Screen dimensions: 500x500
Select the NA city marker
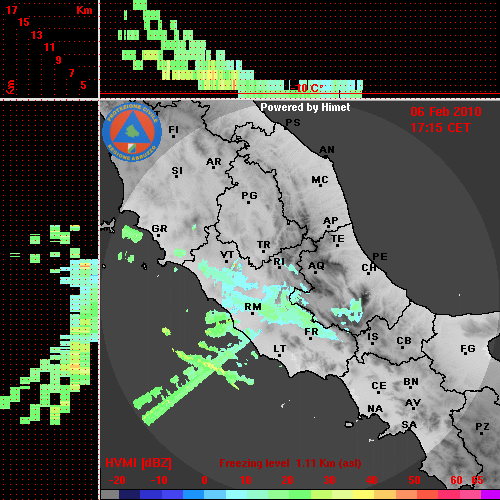(x=375, y=410)
